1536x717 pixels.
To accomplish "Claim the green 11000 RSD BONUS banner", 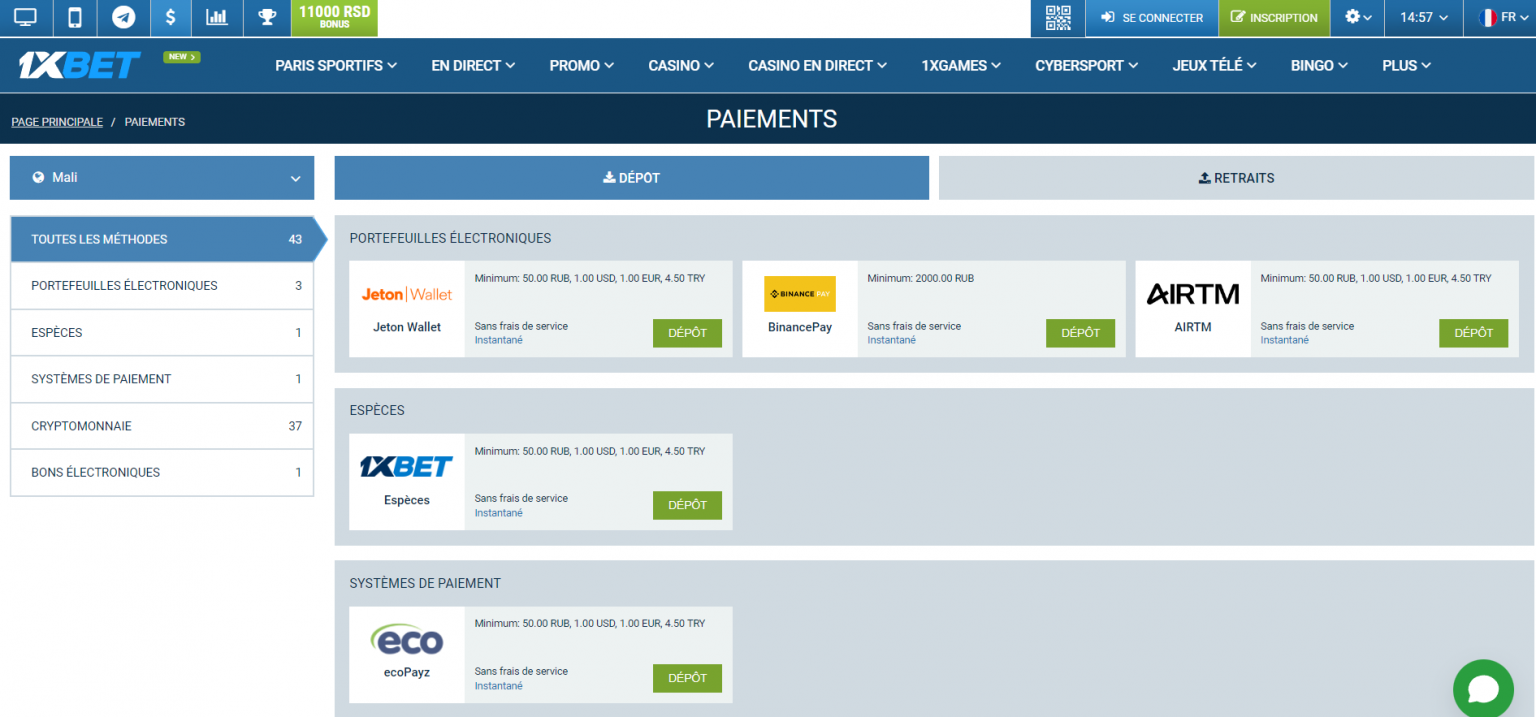I will [334, 17].
